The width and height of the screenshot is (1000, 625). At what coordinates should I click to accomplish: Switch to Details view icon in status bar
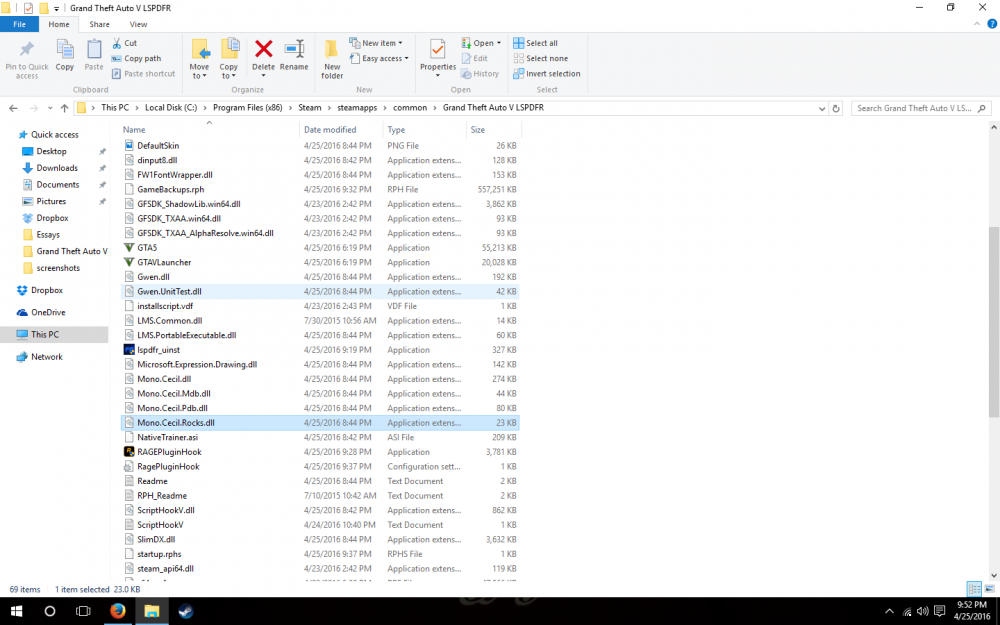point(974,589)
